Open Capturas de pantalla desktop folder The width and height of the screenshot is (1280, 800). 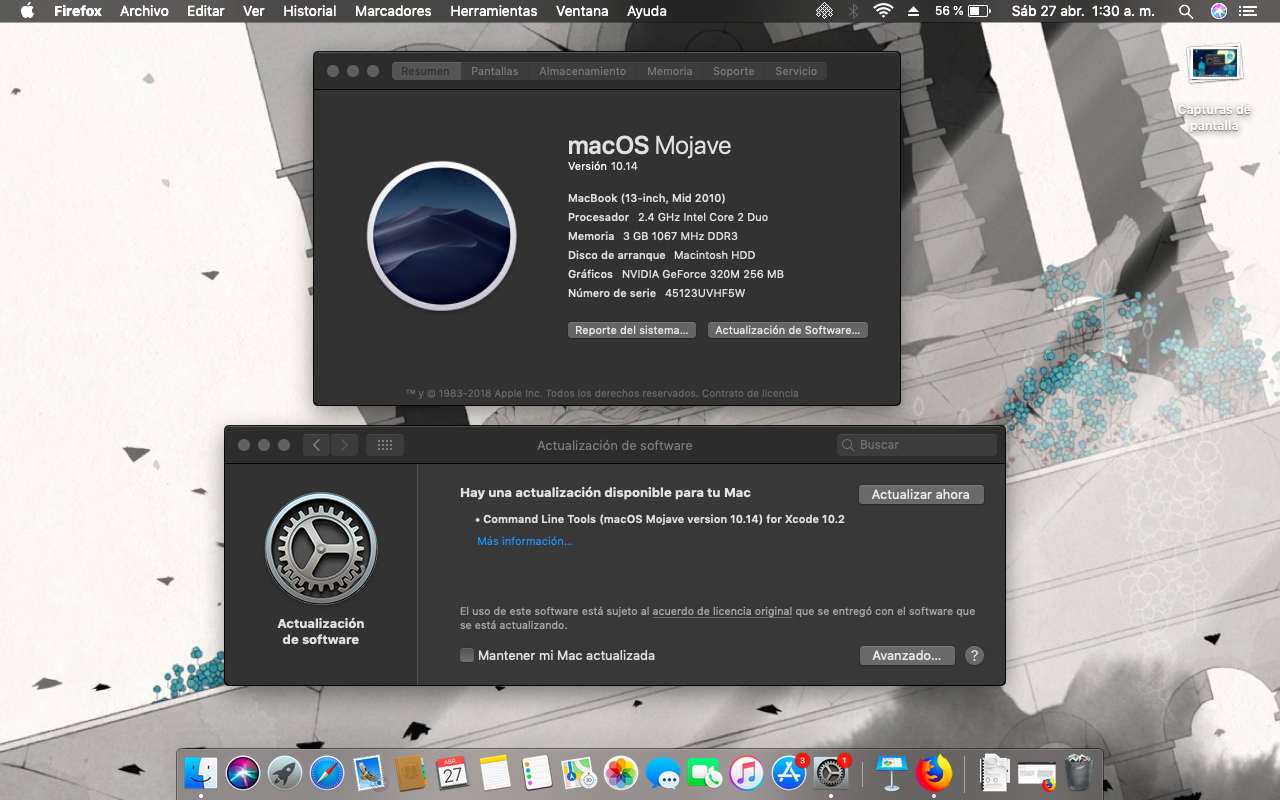1214,88
